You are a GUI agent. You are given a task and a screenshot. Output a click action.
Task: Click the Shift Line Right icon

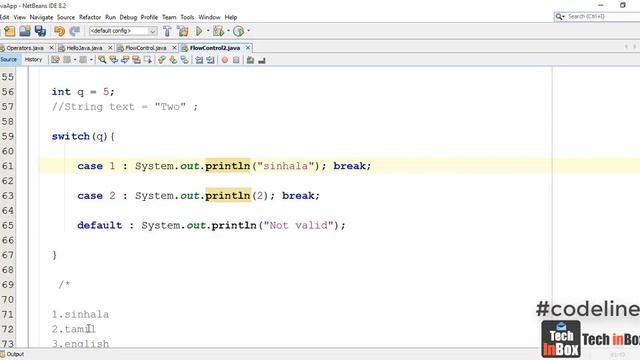tap(210, 60)
